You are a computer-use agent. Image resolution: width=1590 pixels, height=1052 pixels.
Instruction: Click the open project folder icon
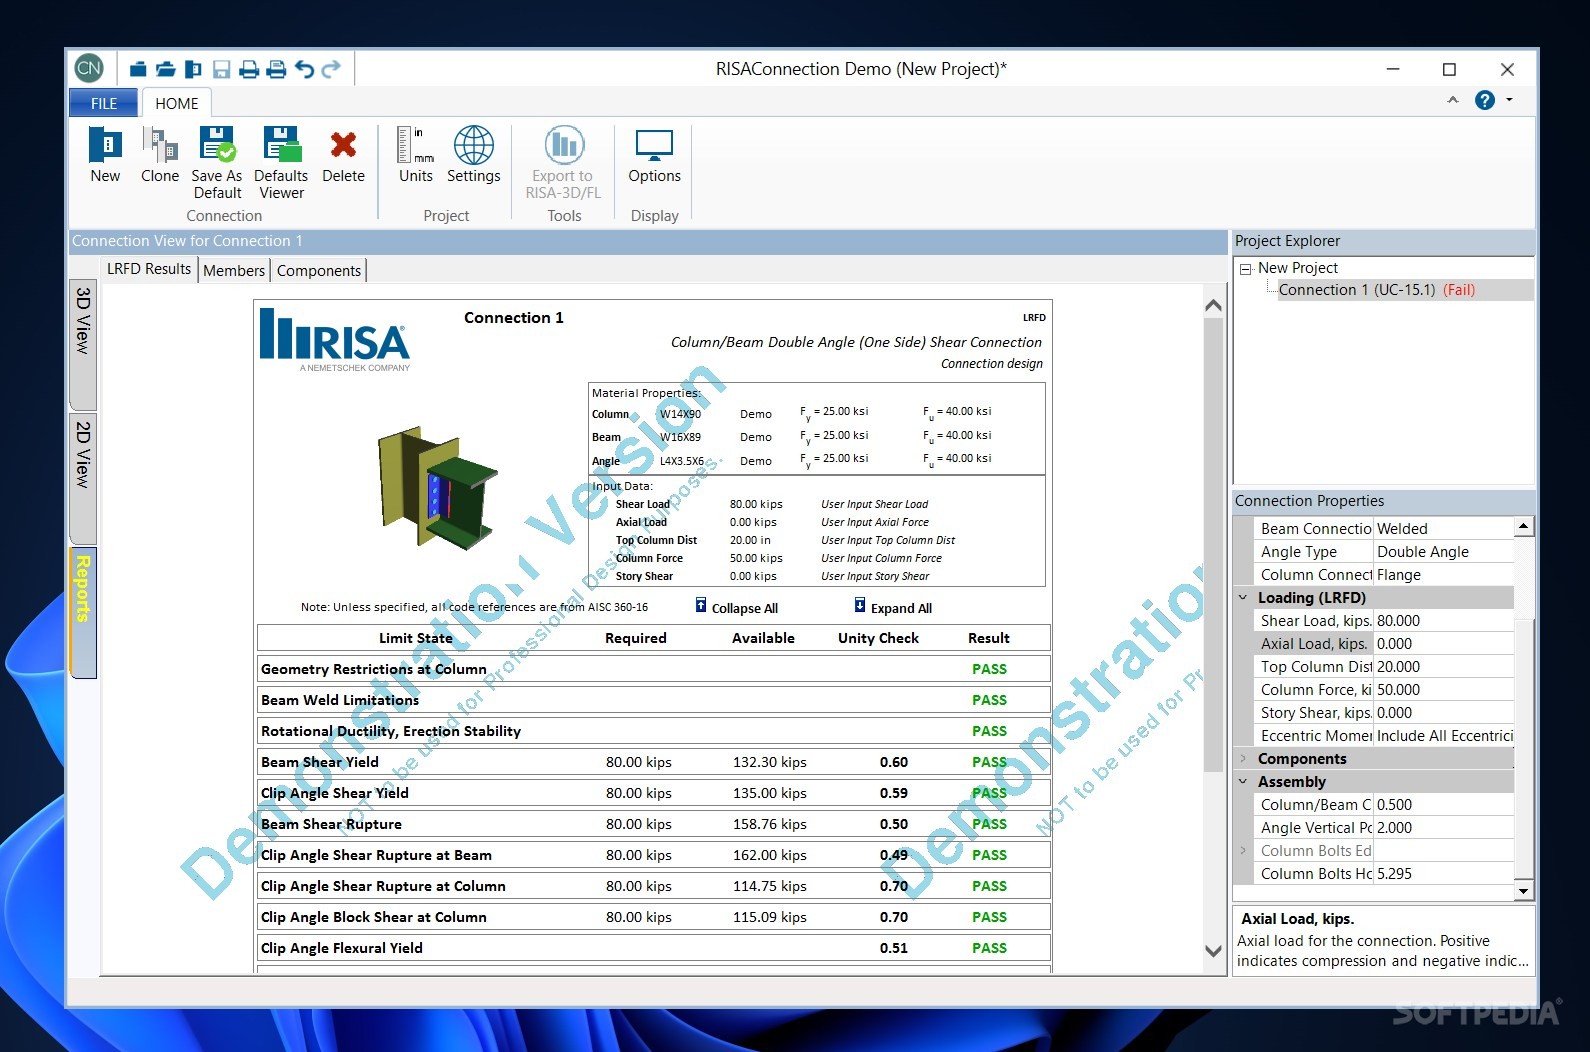click(166, 69)
